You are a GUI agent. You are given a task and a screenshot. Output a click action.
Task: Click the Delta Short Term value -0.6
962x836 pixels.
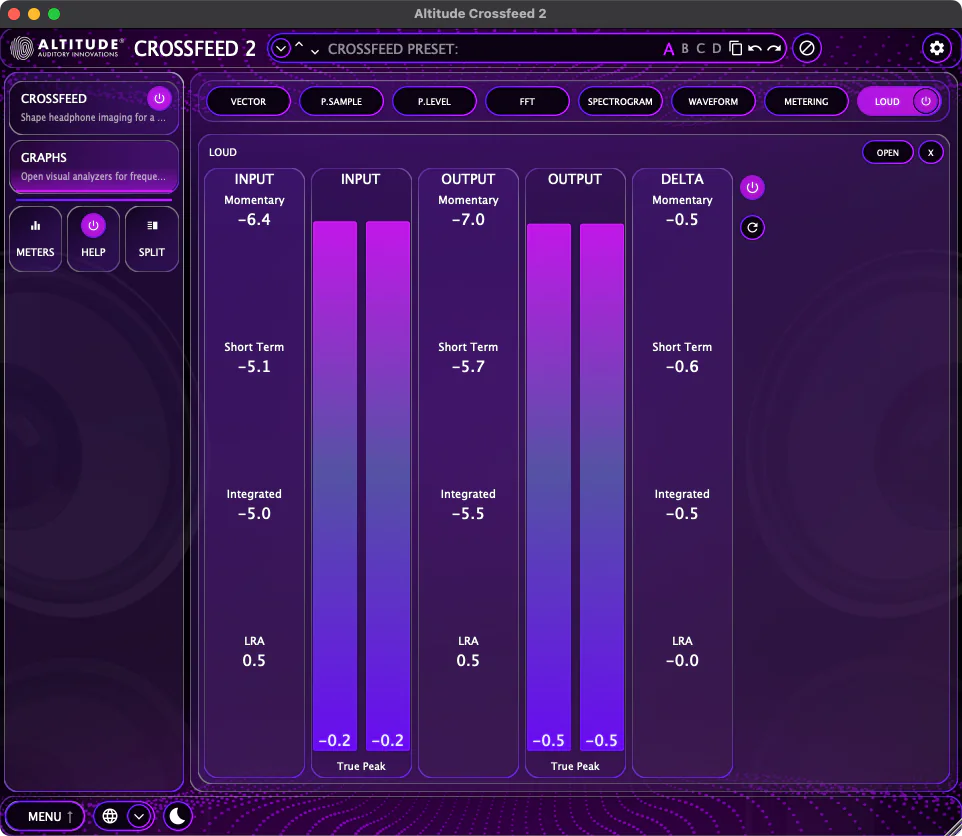682,367
